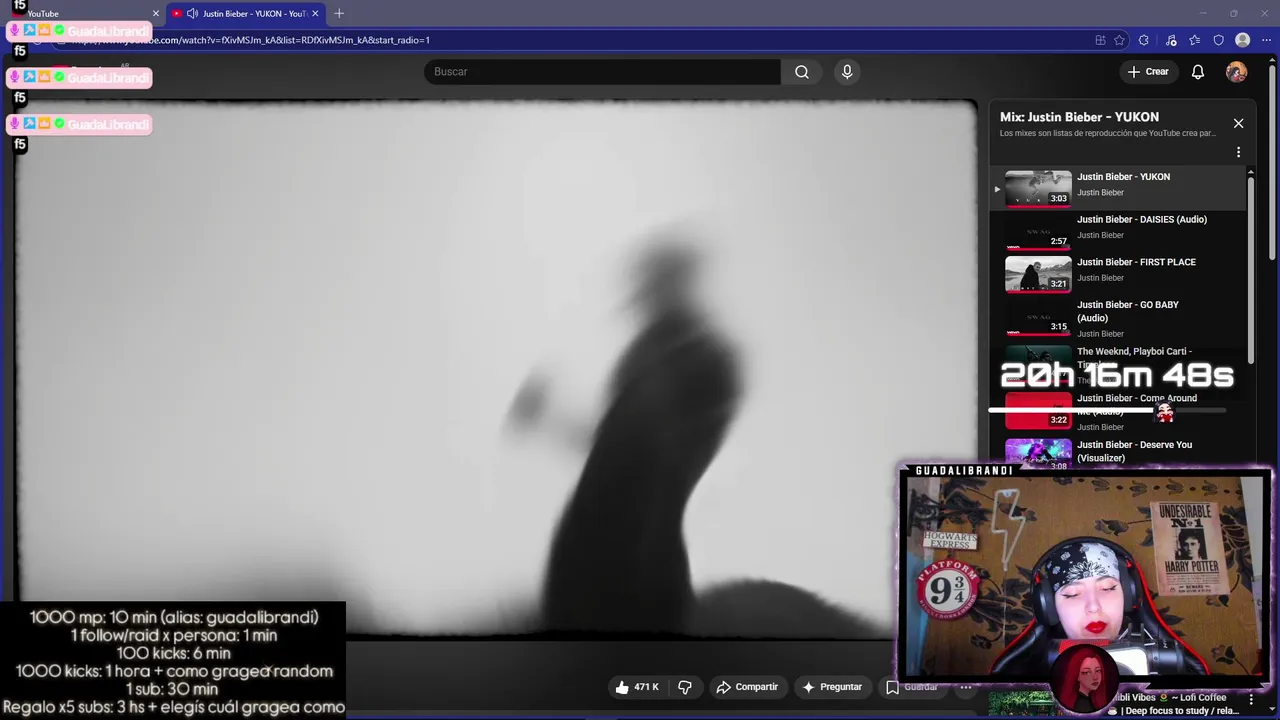This screenshot has height=720, width=1280.
Task: Select Justin Bieber - YUKON playlist thumbnail
Action: [1038, 188]
